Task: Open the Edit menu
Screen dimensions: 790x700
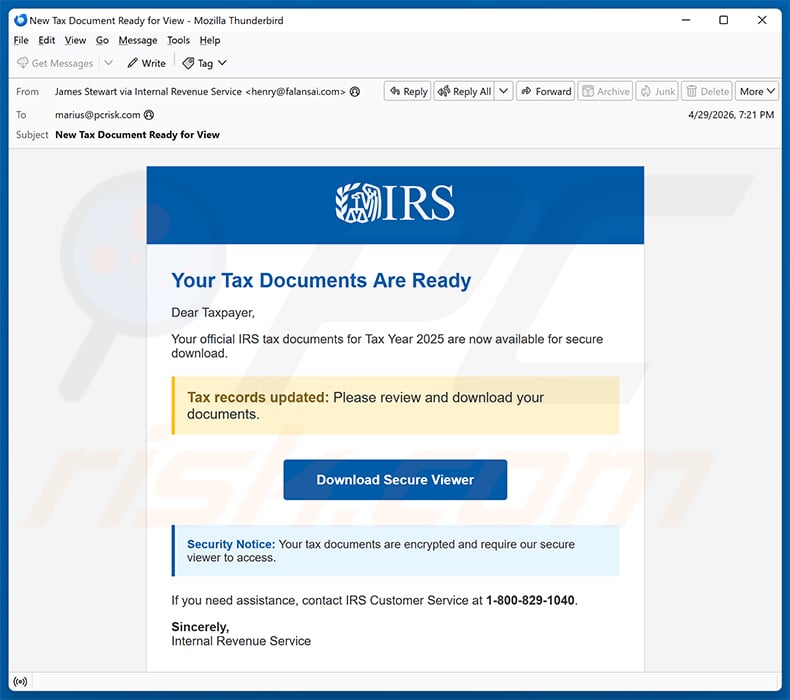Action: (46, 40)
